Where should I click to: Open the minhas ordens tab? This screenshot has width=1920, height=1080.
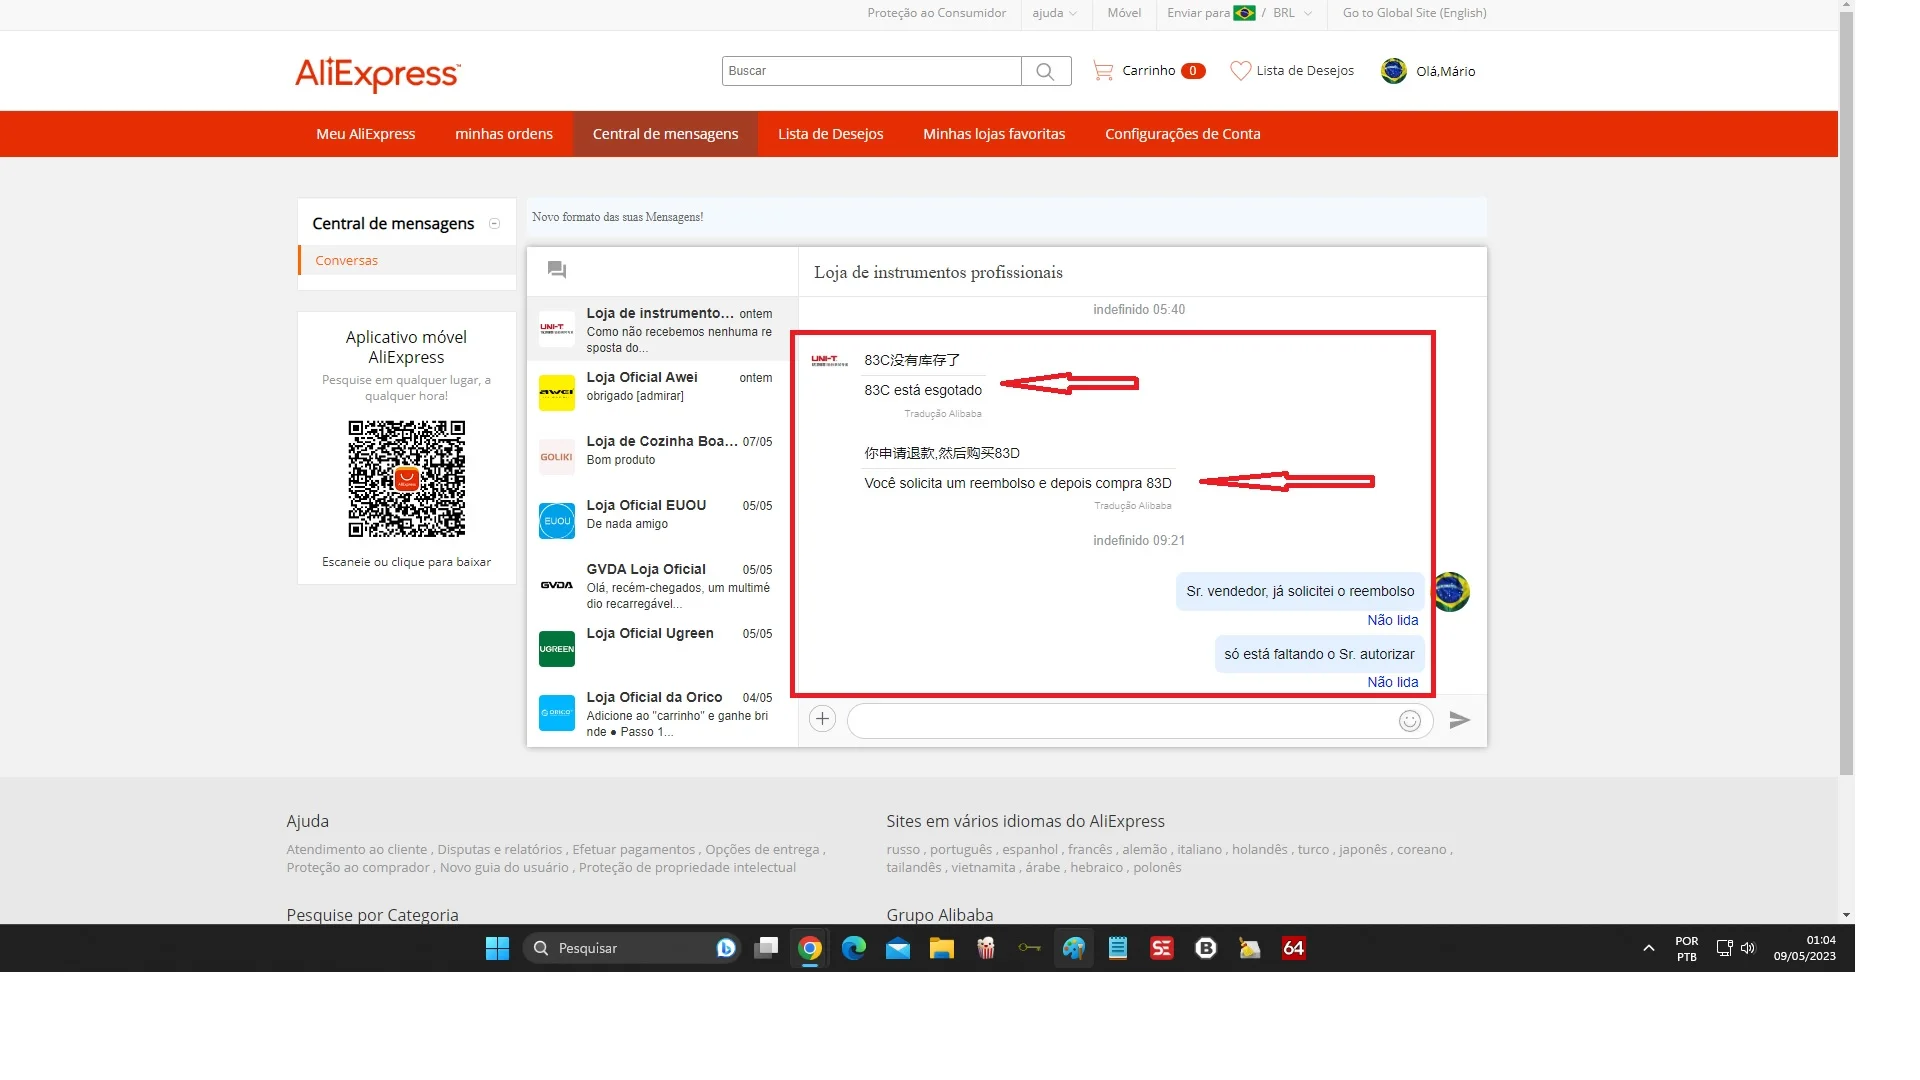[503, 134]
